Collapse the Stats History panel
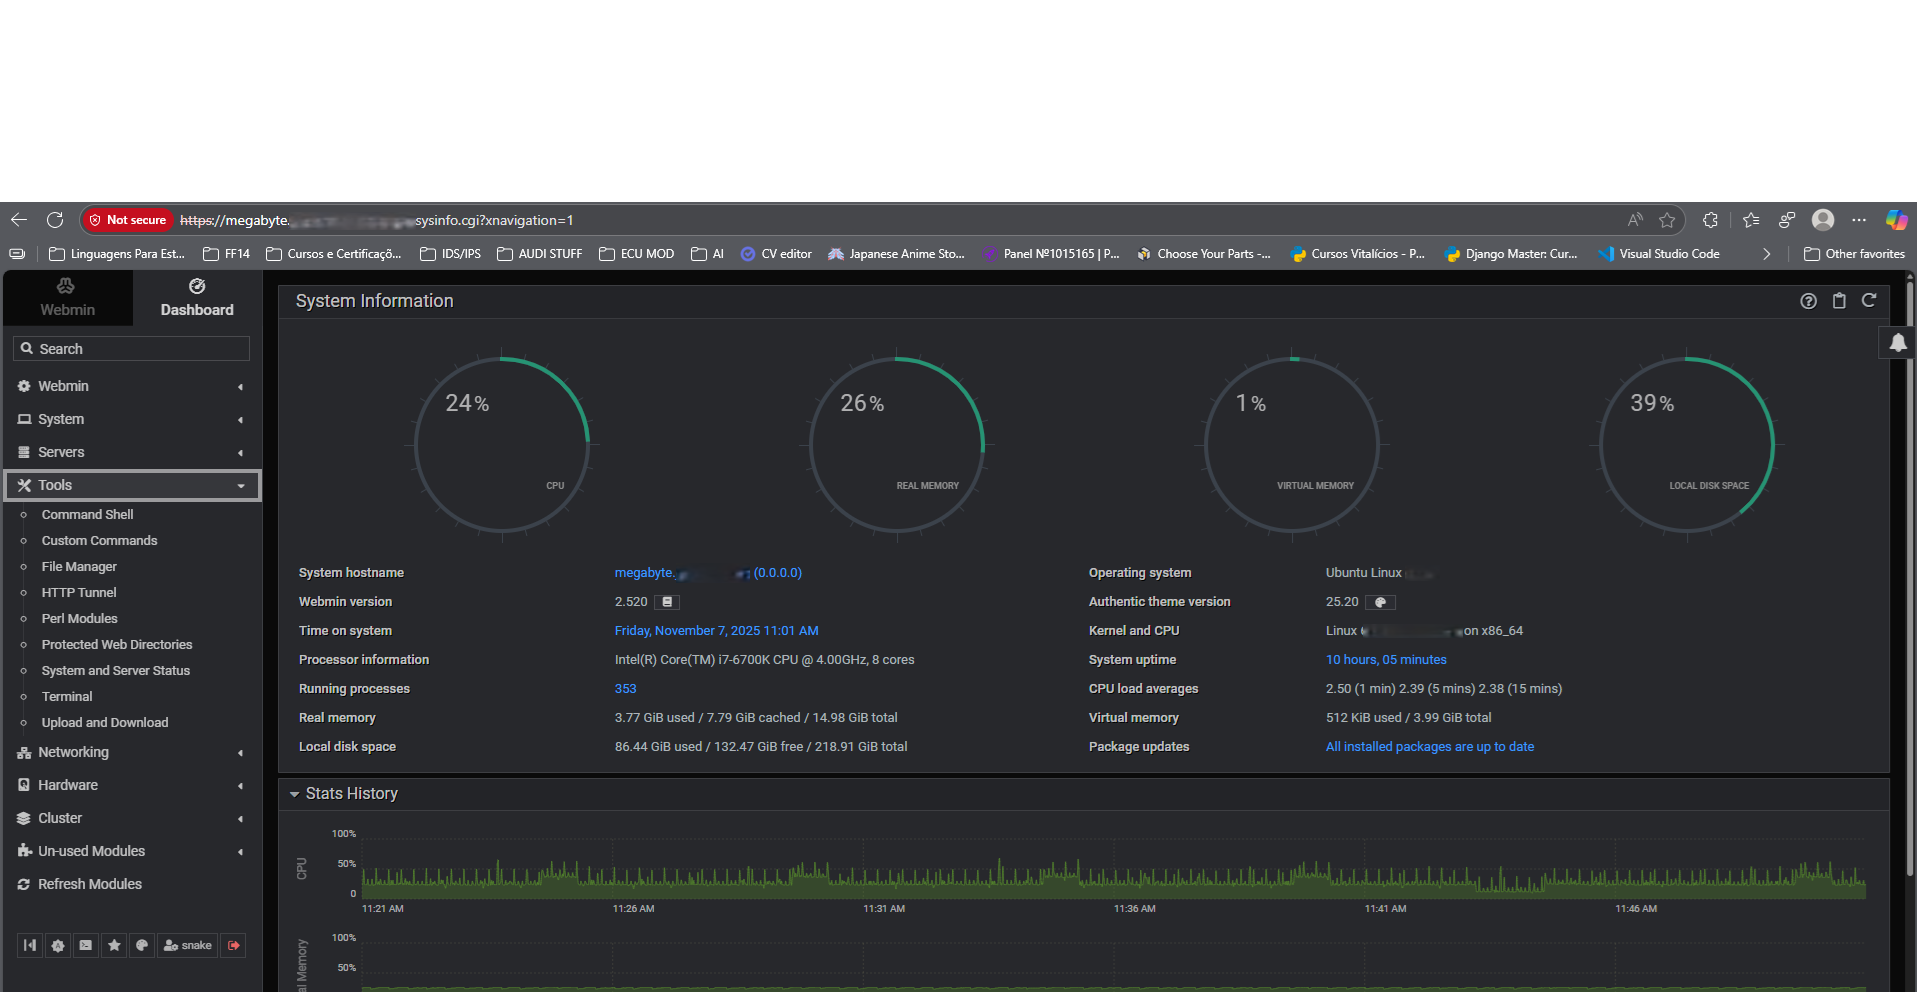The width and height of the screenshot is (1917, 992). pyautogui.click(x=295, y=793)
